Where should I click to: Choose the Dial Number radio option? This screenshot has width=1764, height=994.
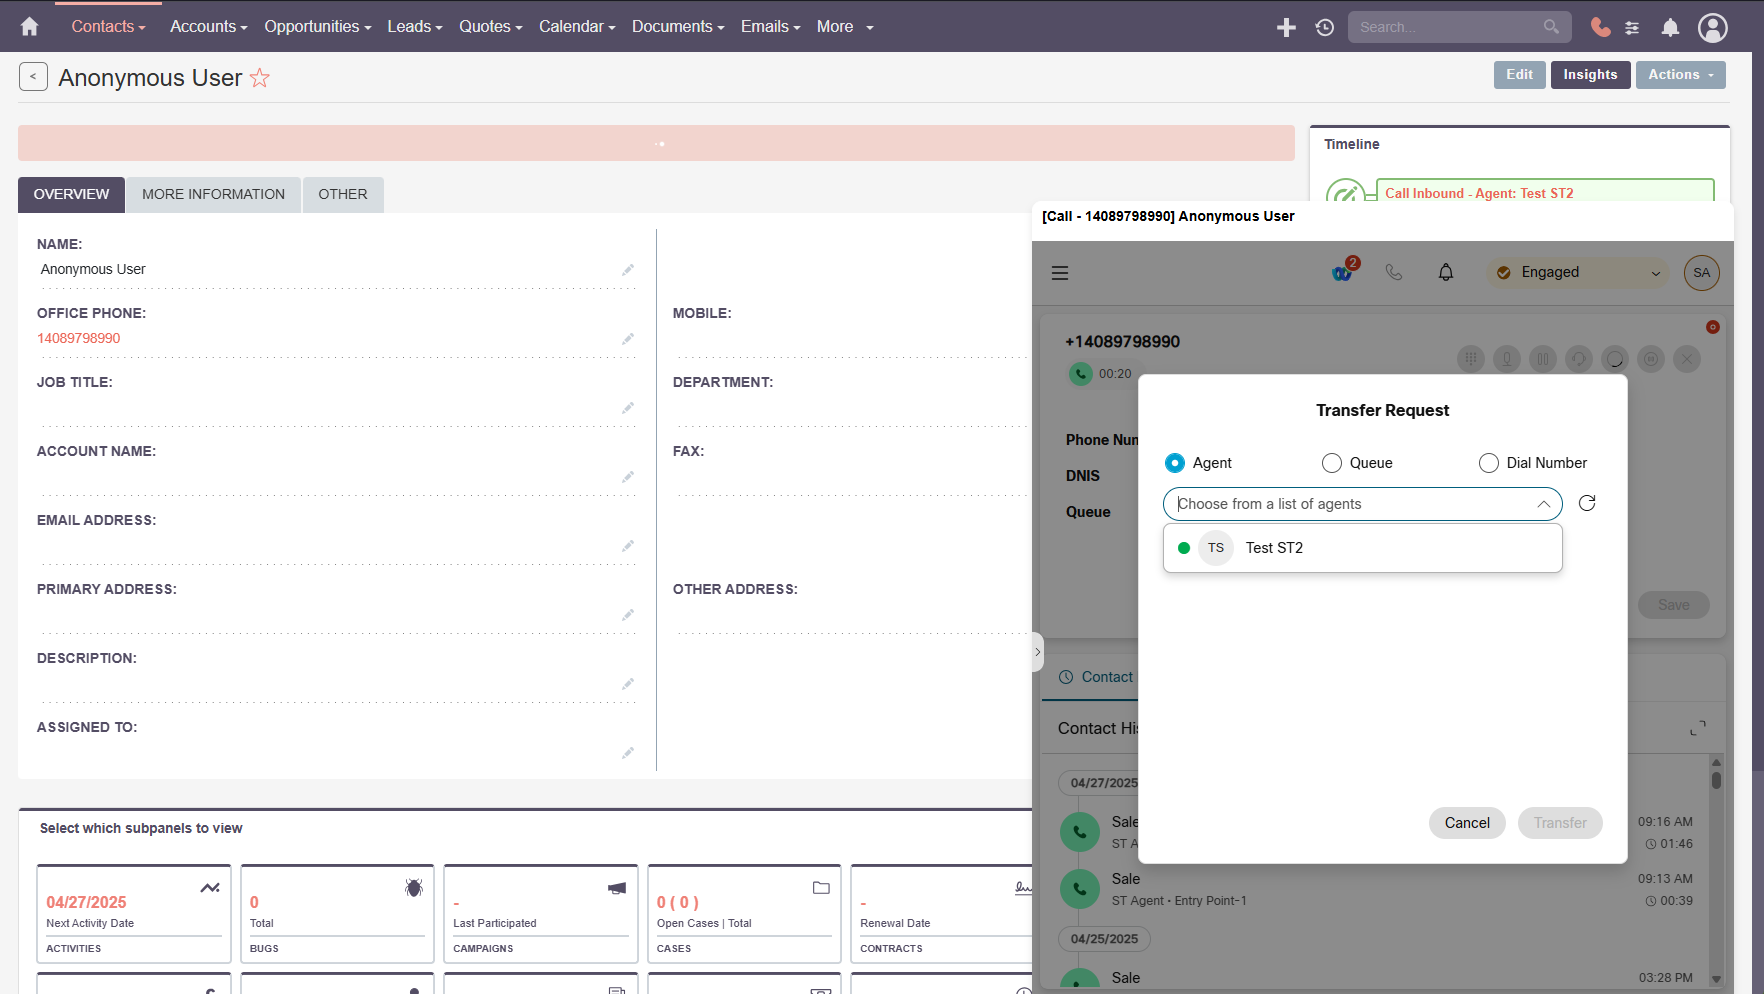pyautogui.click(x=1488, y=463)
